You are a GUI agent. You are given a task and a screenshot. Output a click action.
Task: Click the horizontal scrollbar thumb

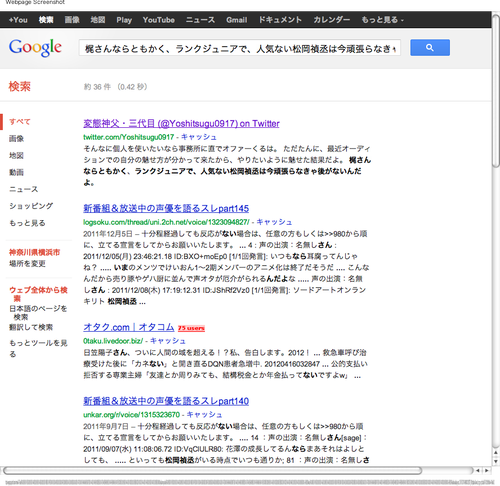click(x=212, y=470)
